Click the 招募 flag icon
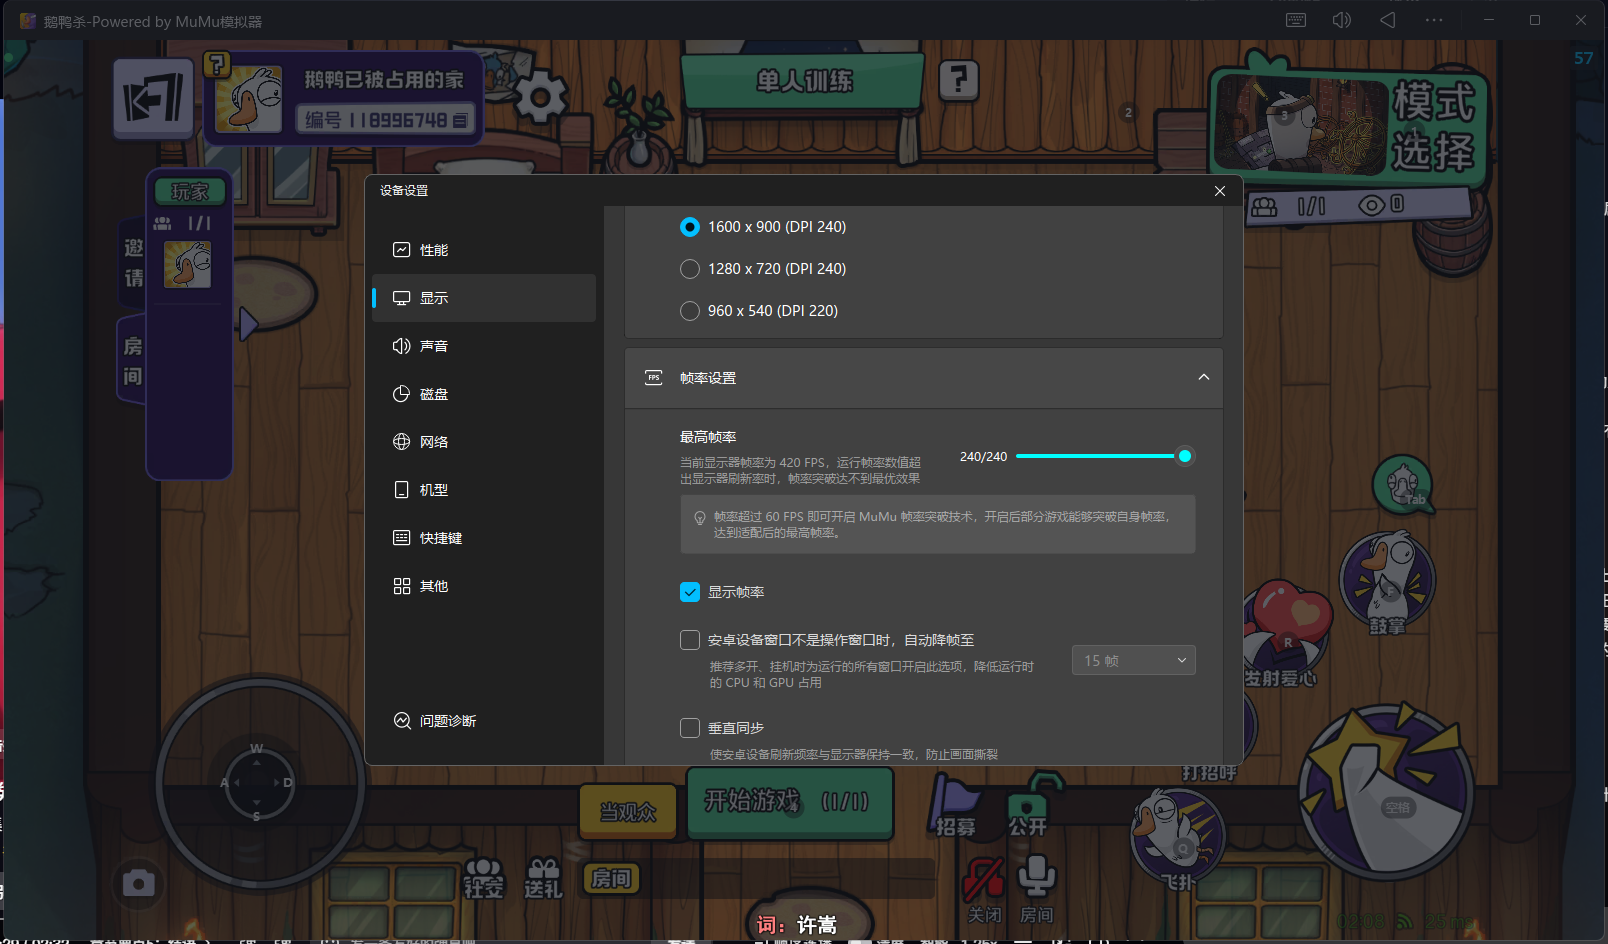 coord(955,807)
